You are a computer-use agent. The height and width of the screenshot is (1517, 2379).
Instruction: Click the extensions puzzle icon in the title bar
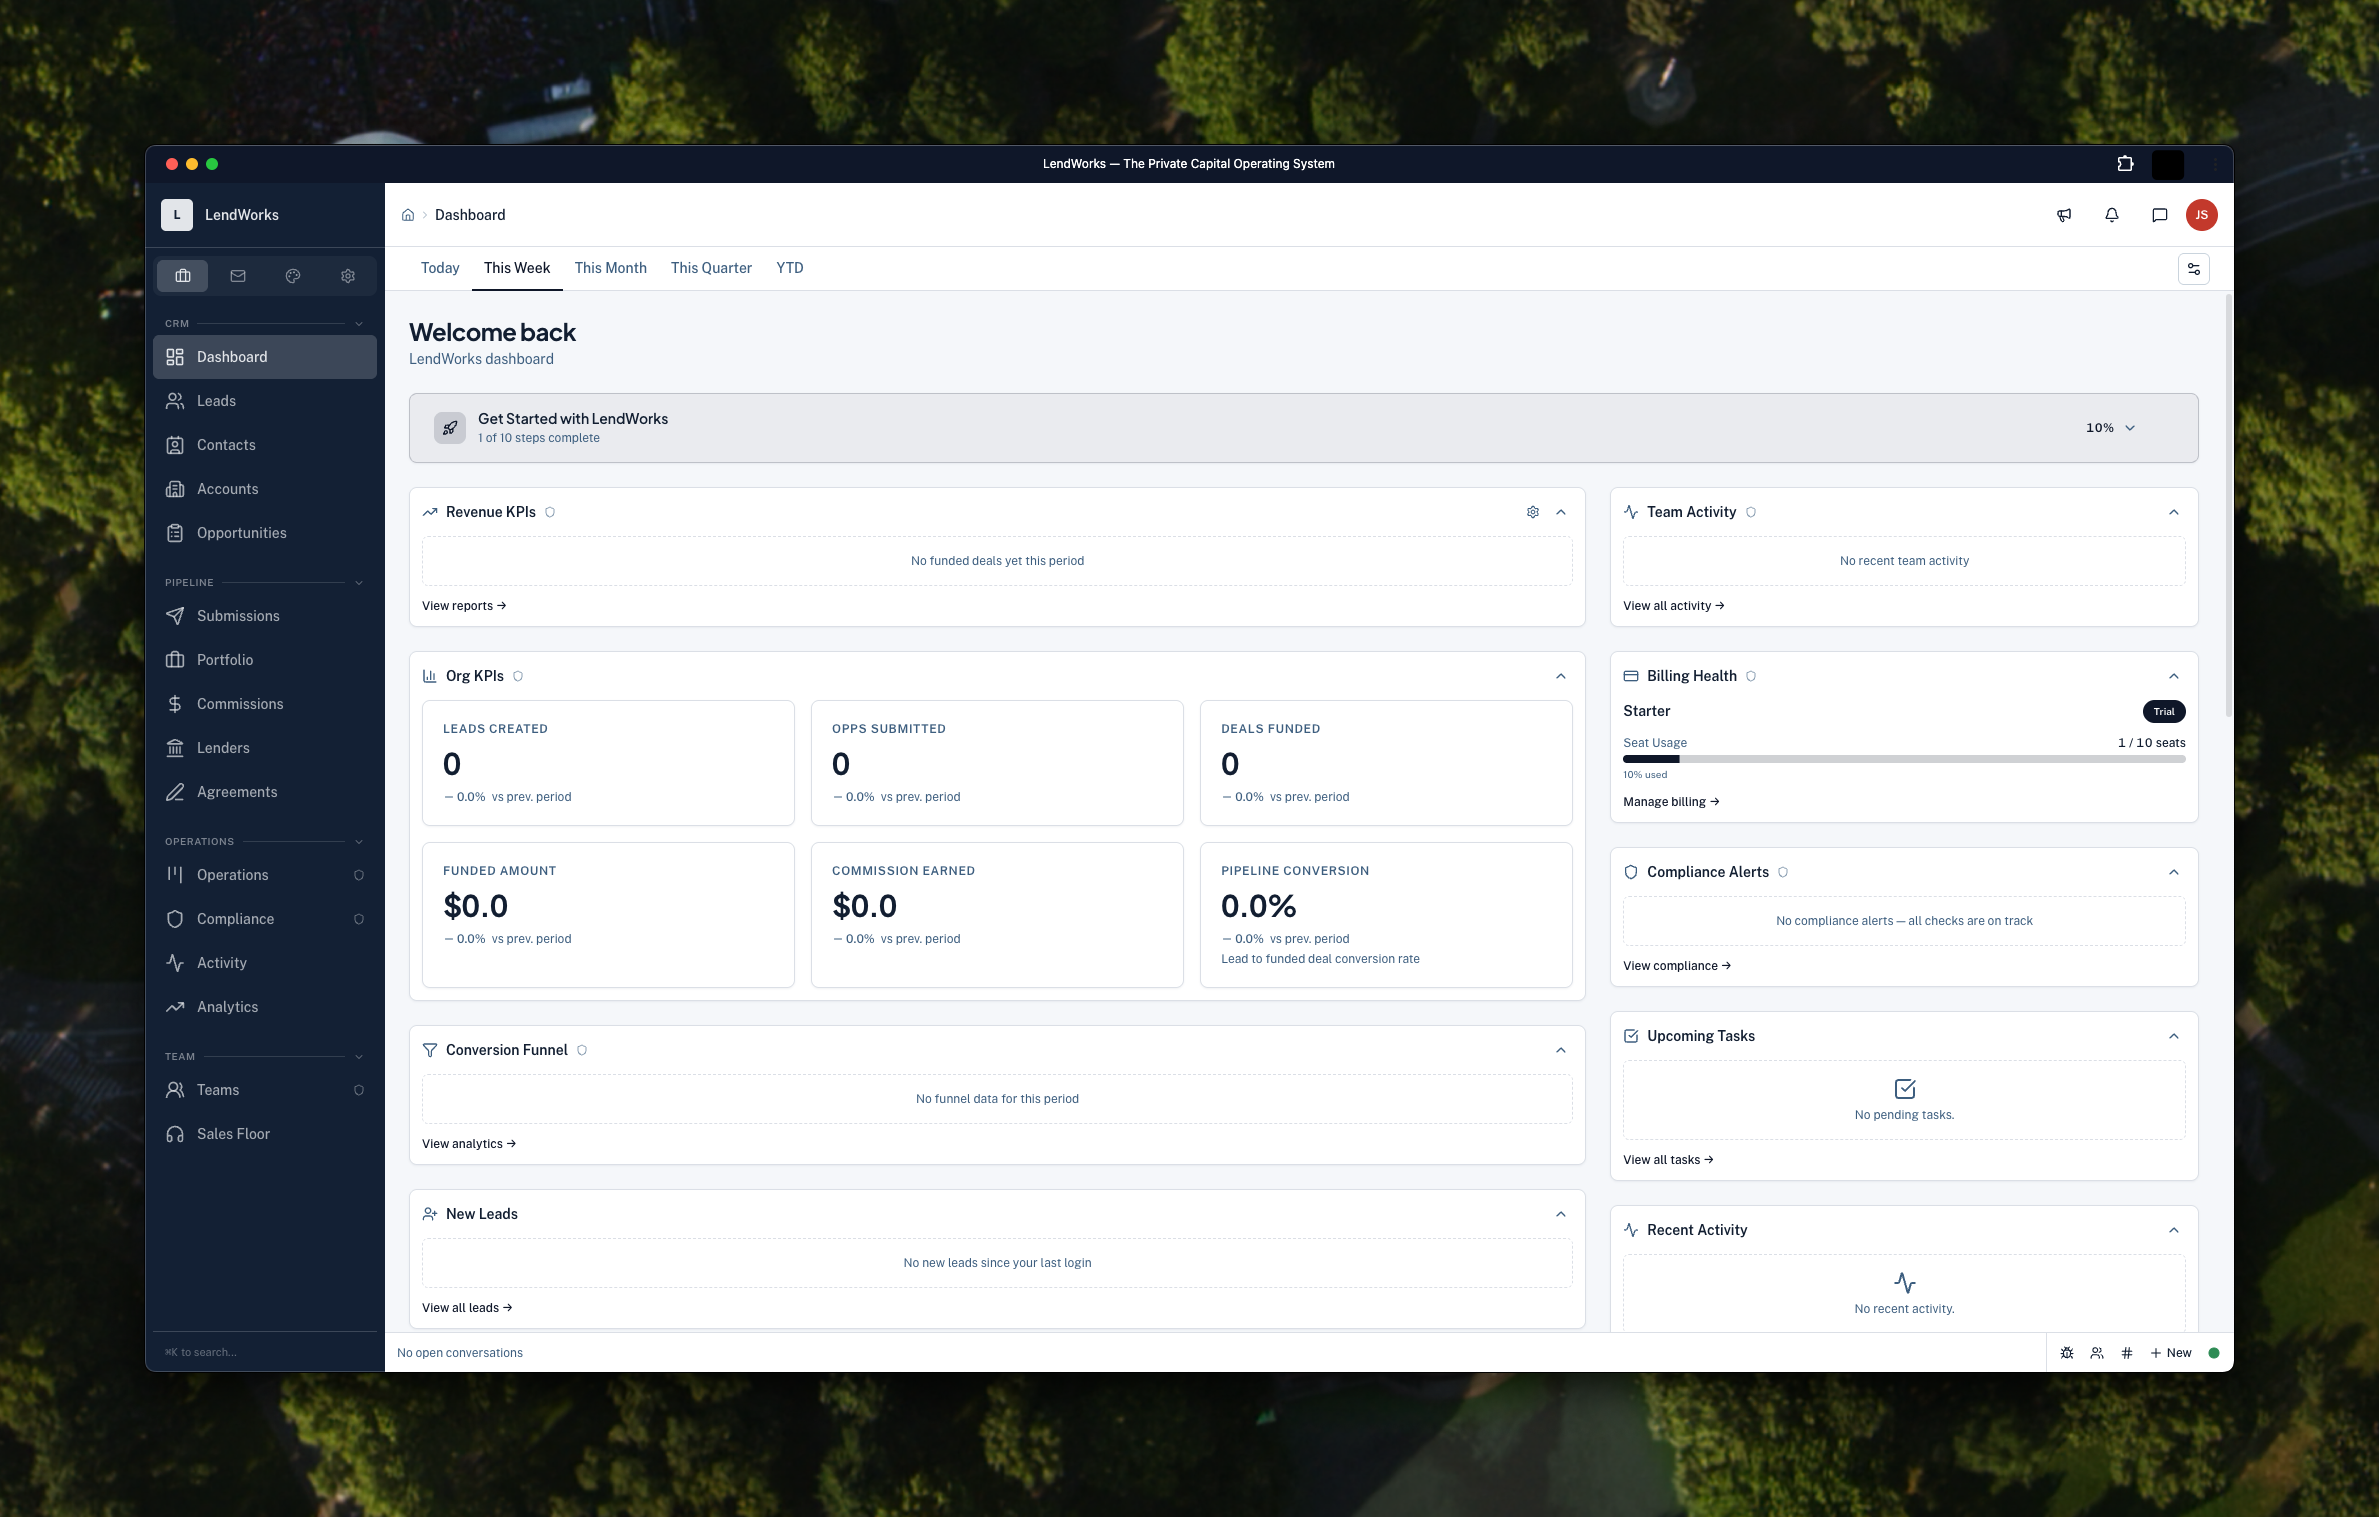(x=2126, y=164)
